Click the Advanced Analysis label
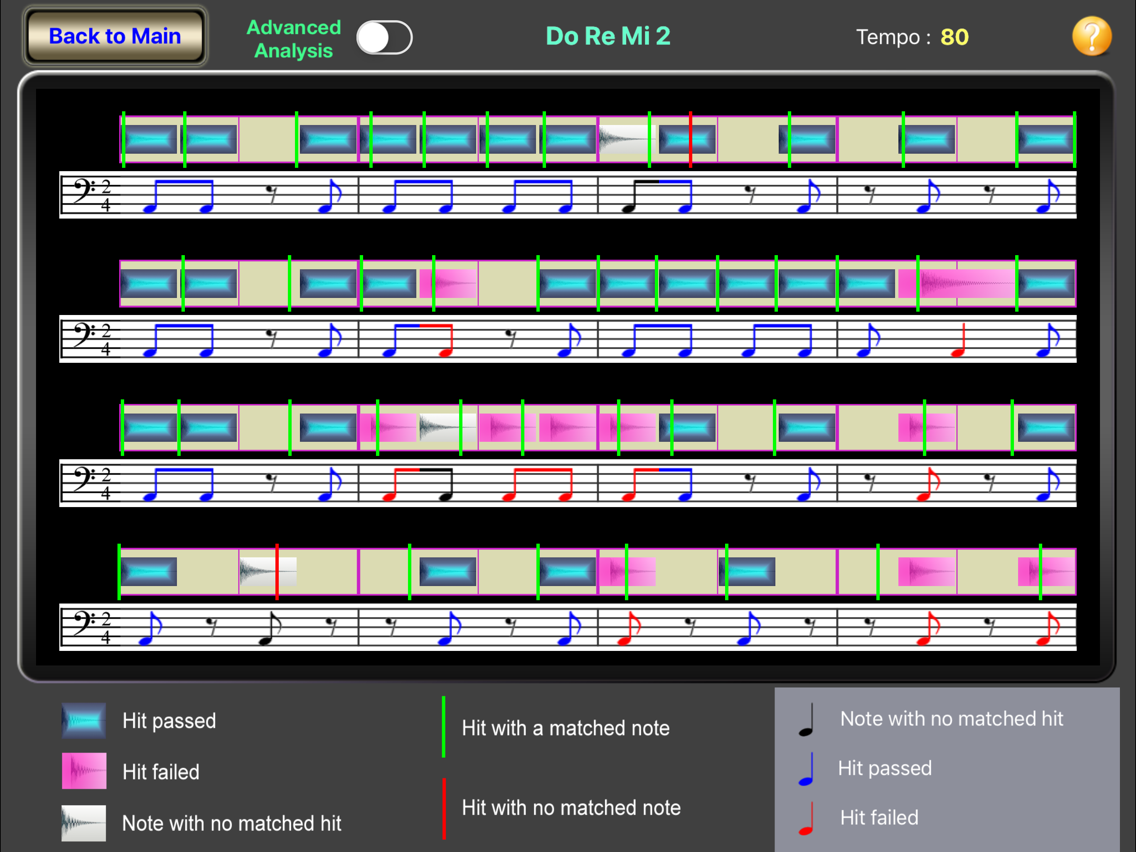The image size is (1136, 852). point(293,39)
